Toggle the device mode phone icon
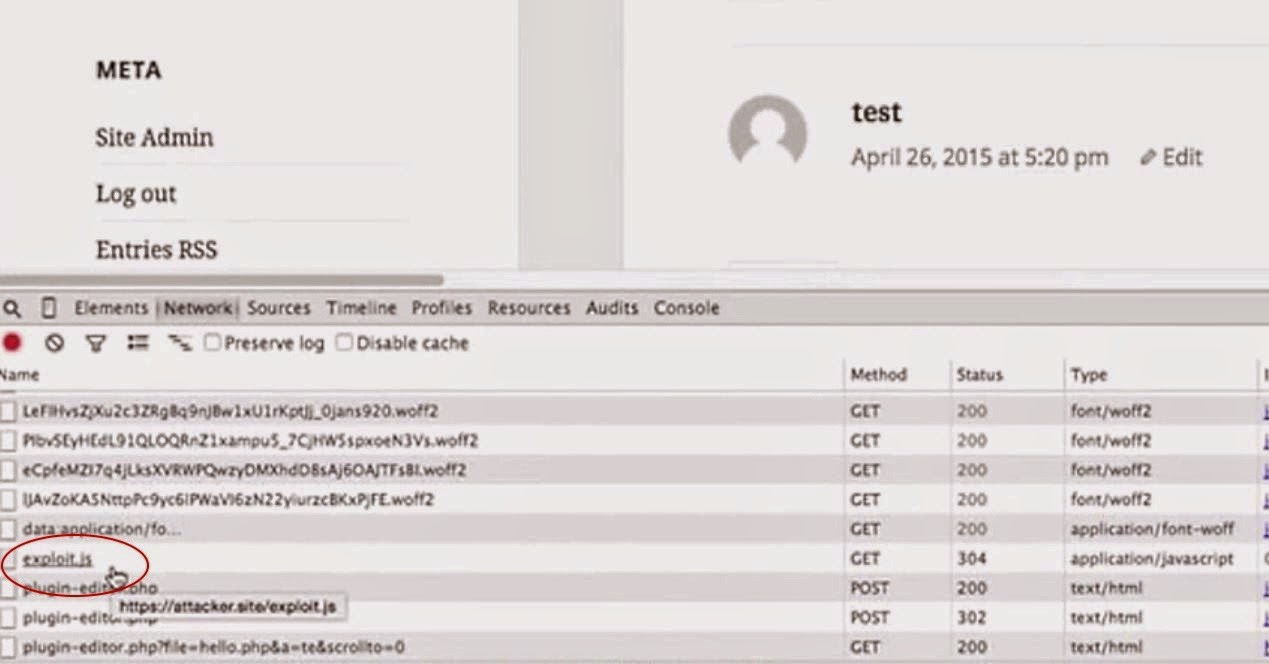This screenshot has width=1269, height=664. pos(49,309)
